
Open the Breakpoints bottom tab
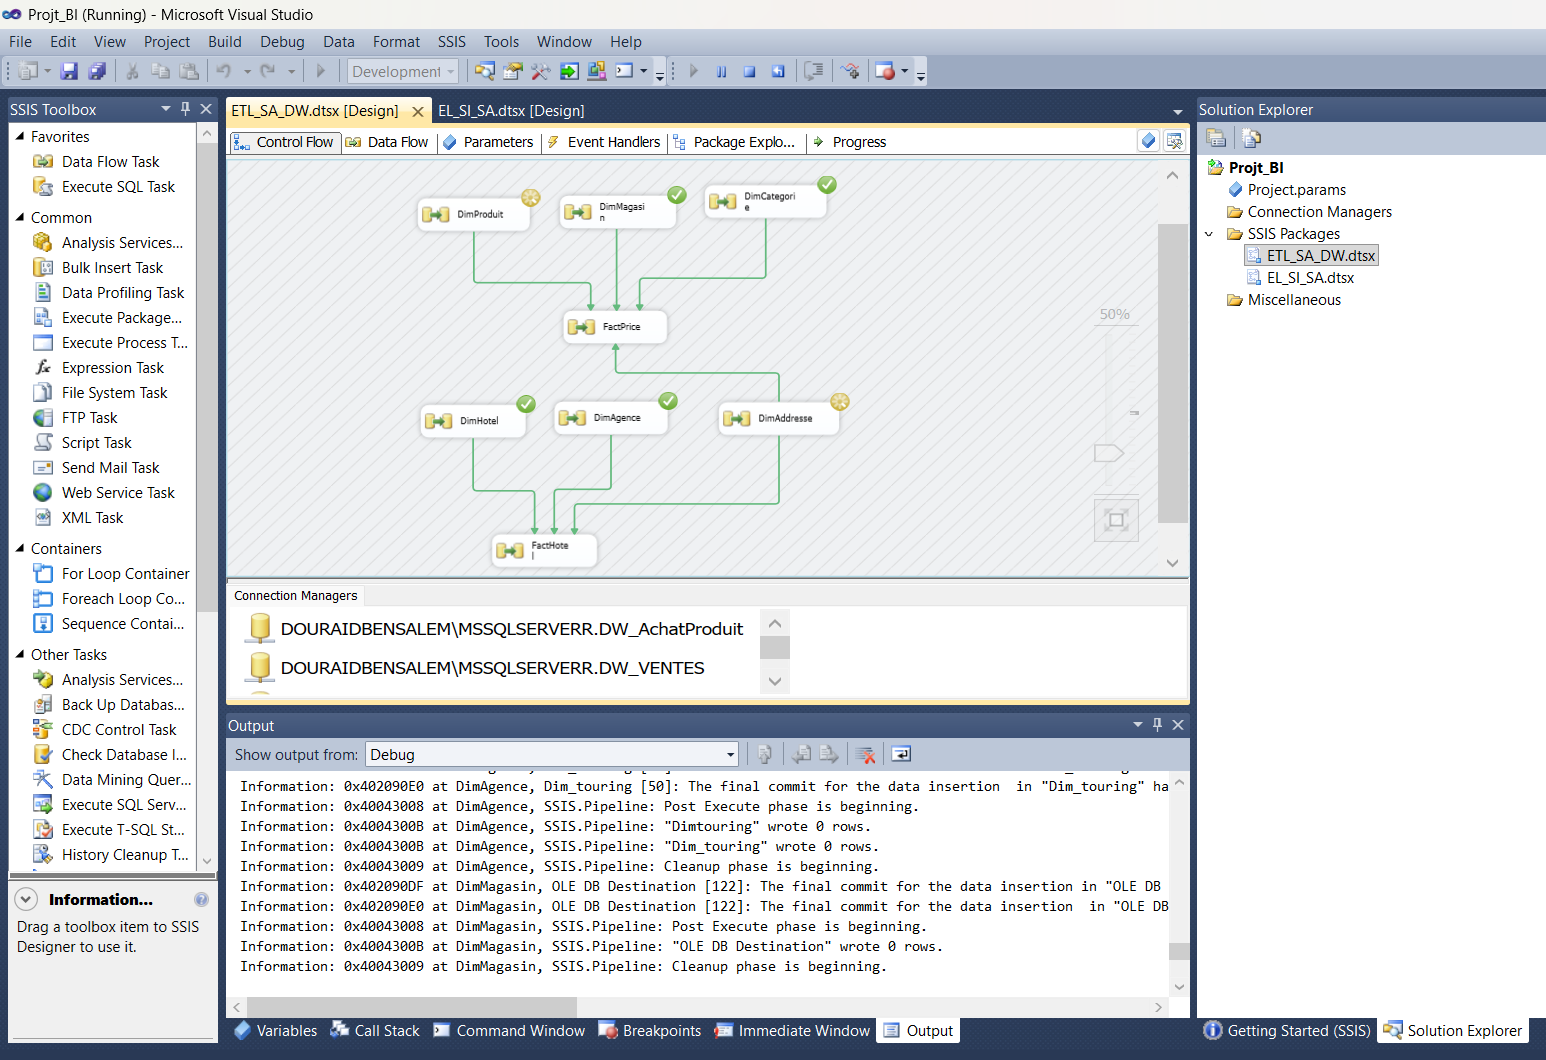pyautogui.click(x=650, y=1031)
